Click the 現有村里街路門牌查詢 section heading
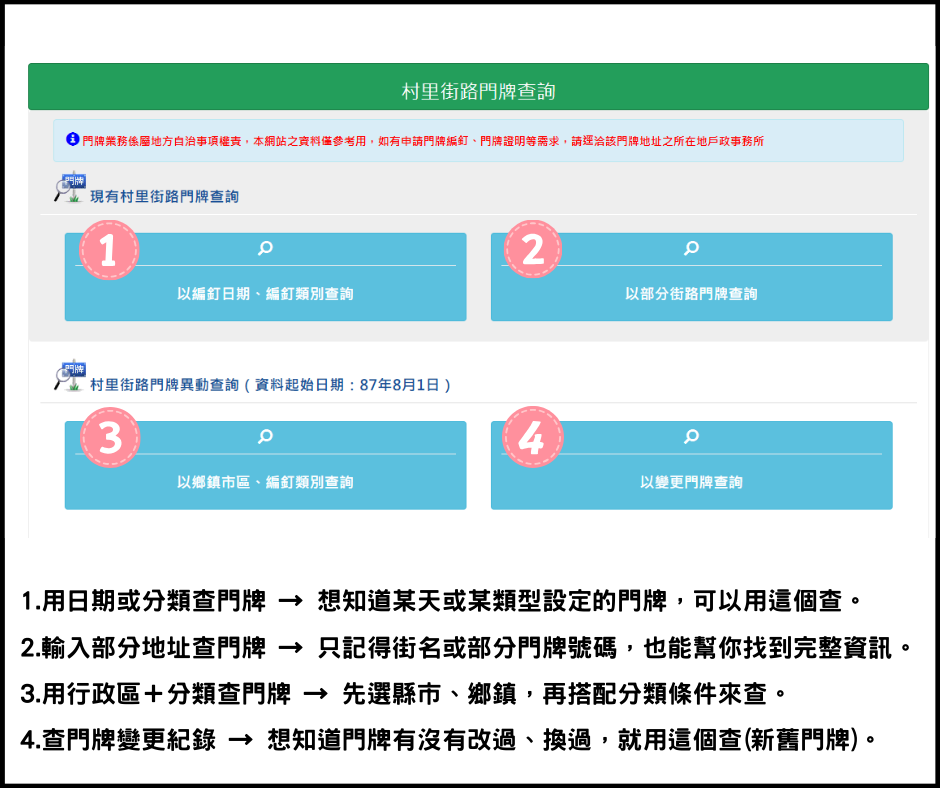Viewport: 940px width, 788px height. click(x=165, y=196)
